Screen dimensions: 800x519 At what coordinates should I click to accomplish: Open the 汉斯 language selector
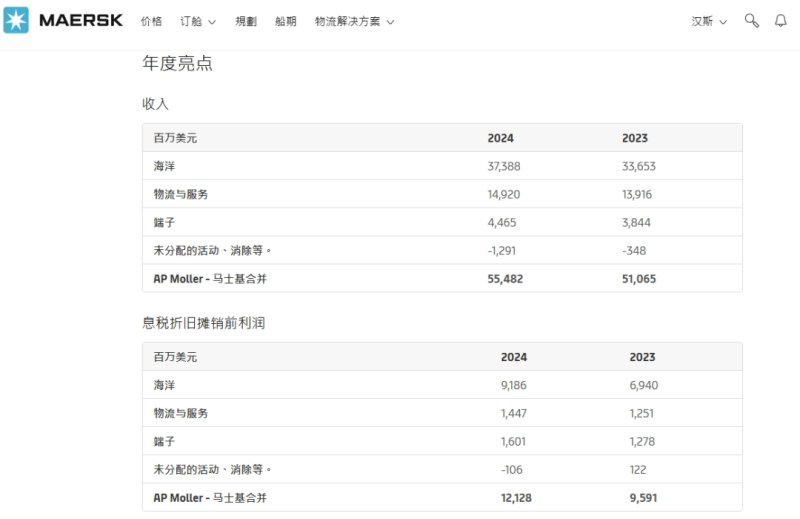coord(709,21)
